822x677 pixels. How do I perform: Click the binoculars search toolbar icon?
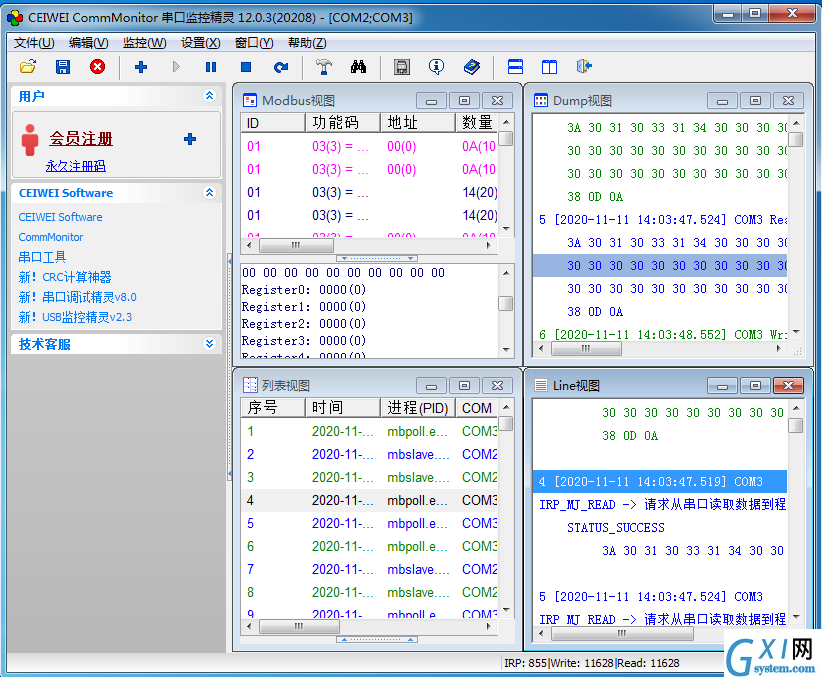359,67
